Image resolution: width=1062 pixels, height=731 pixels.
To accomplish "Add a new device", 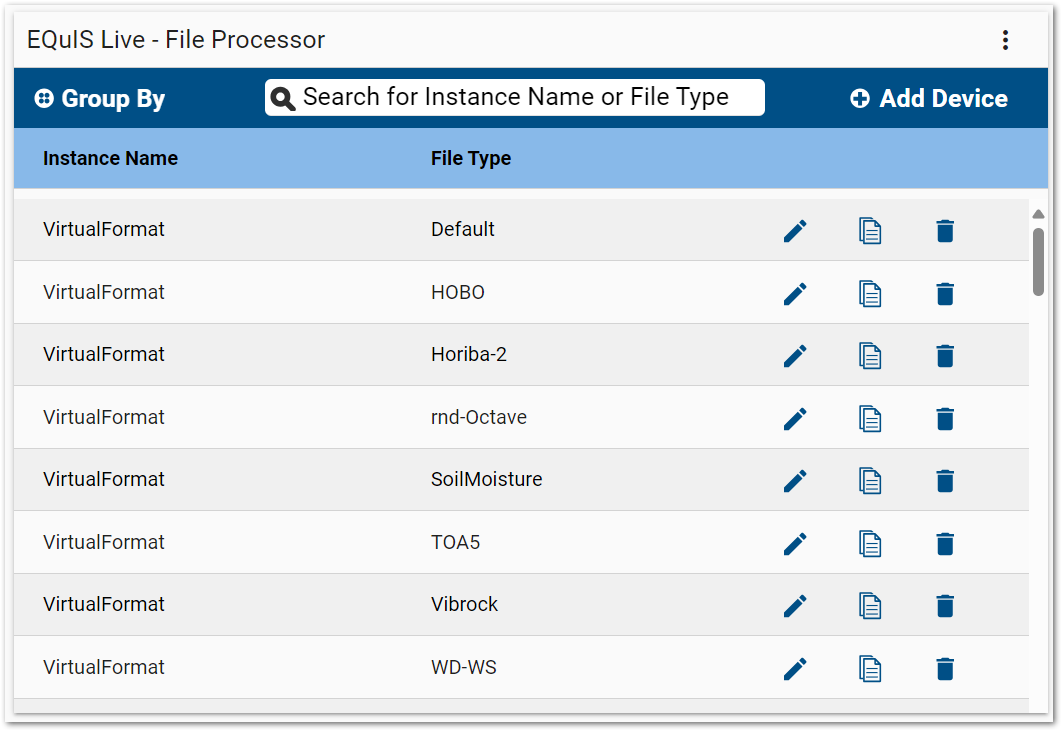I will click(928, 98).
